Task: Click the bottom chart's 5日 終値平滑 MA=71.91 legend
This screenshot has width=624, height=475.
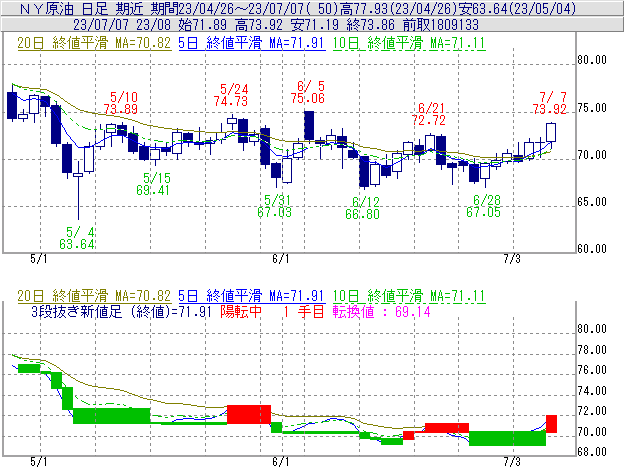Action: pyautogui.click(x=252, y=296)
